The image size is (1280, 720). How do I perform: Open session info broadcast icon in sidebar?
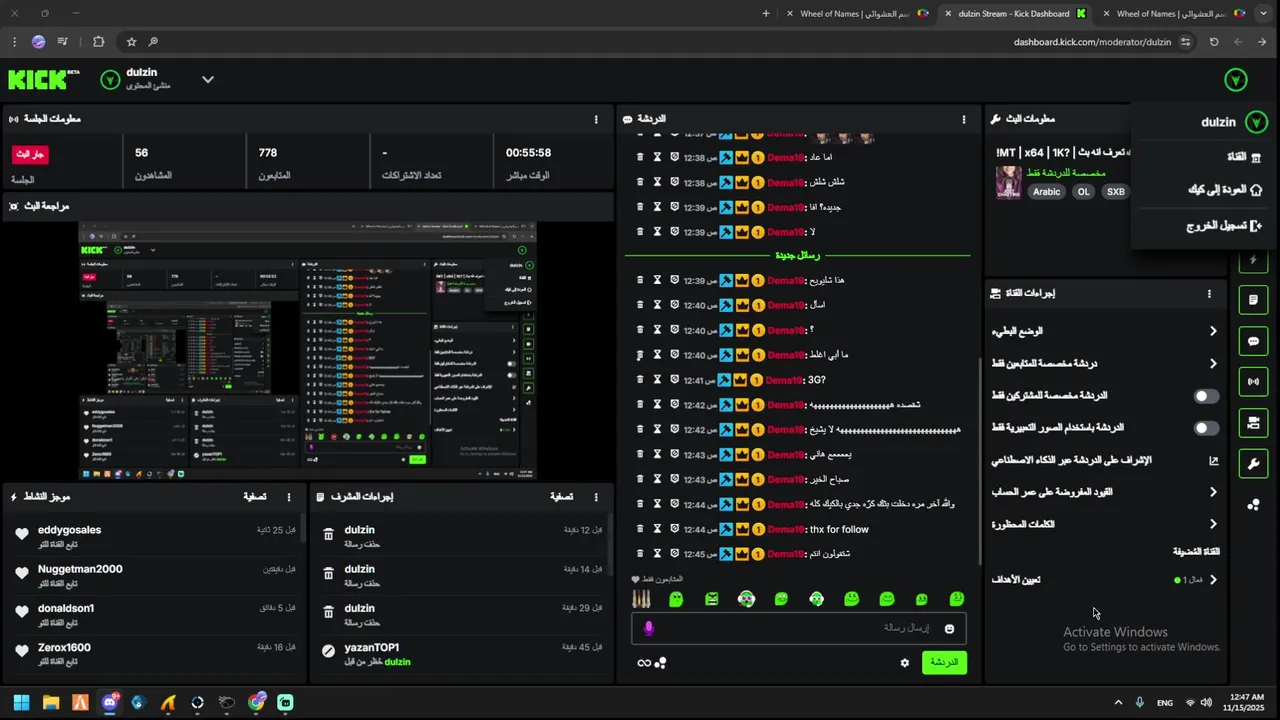[1253, 382]
